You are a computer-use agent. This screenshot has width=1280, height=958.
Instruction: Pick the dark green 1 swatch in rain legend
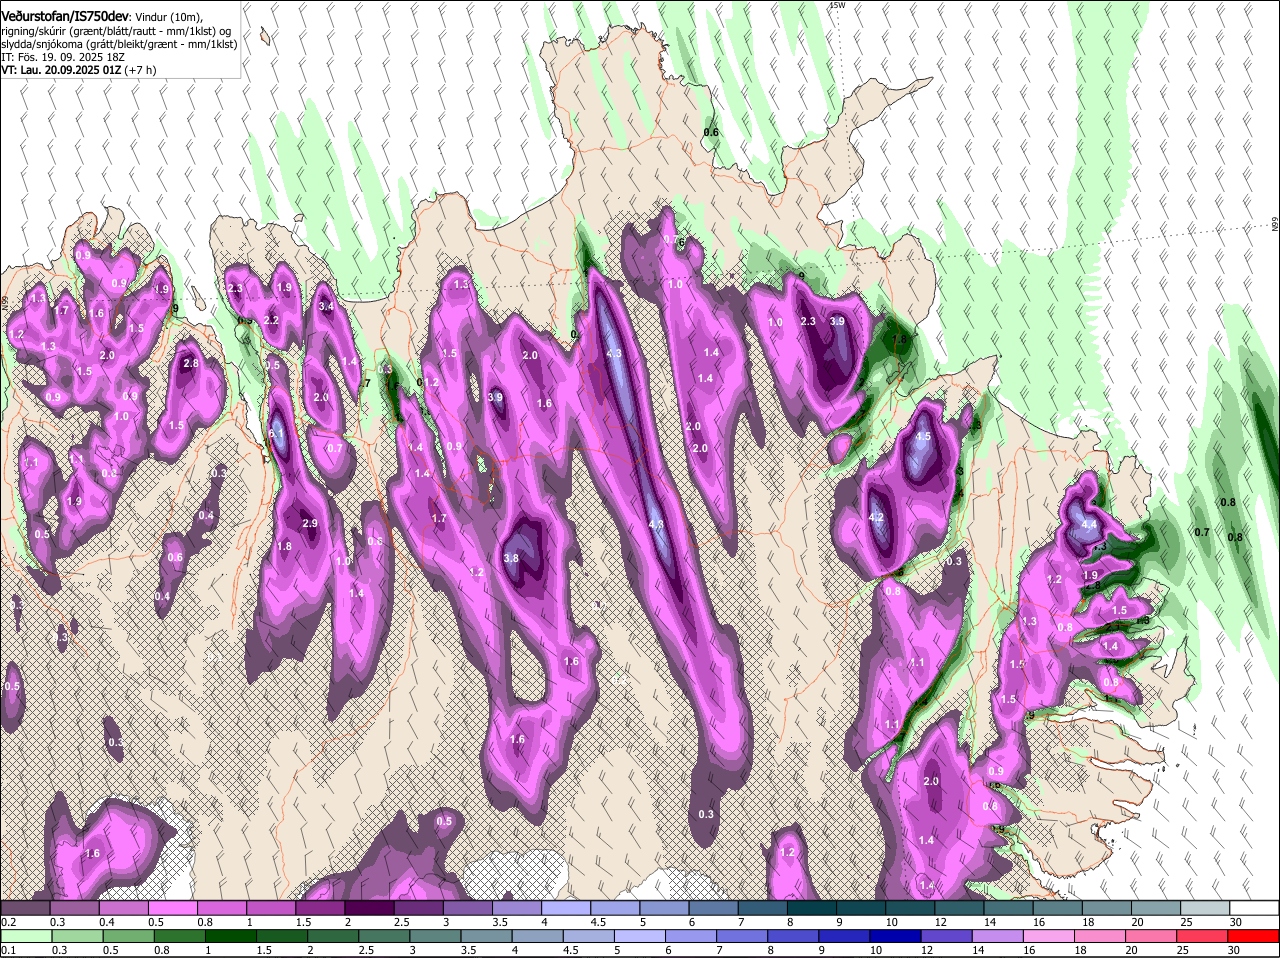[231, 936]
